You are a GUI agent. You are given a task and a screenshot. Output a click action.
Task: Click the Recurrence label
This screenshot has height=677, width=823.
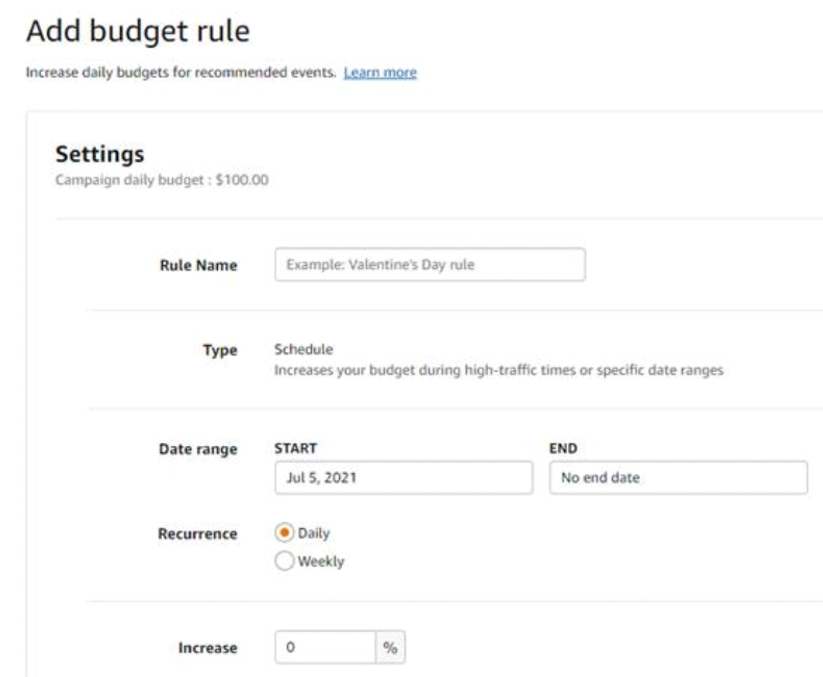coord(200,534)
